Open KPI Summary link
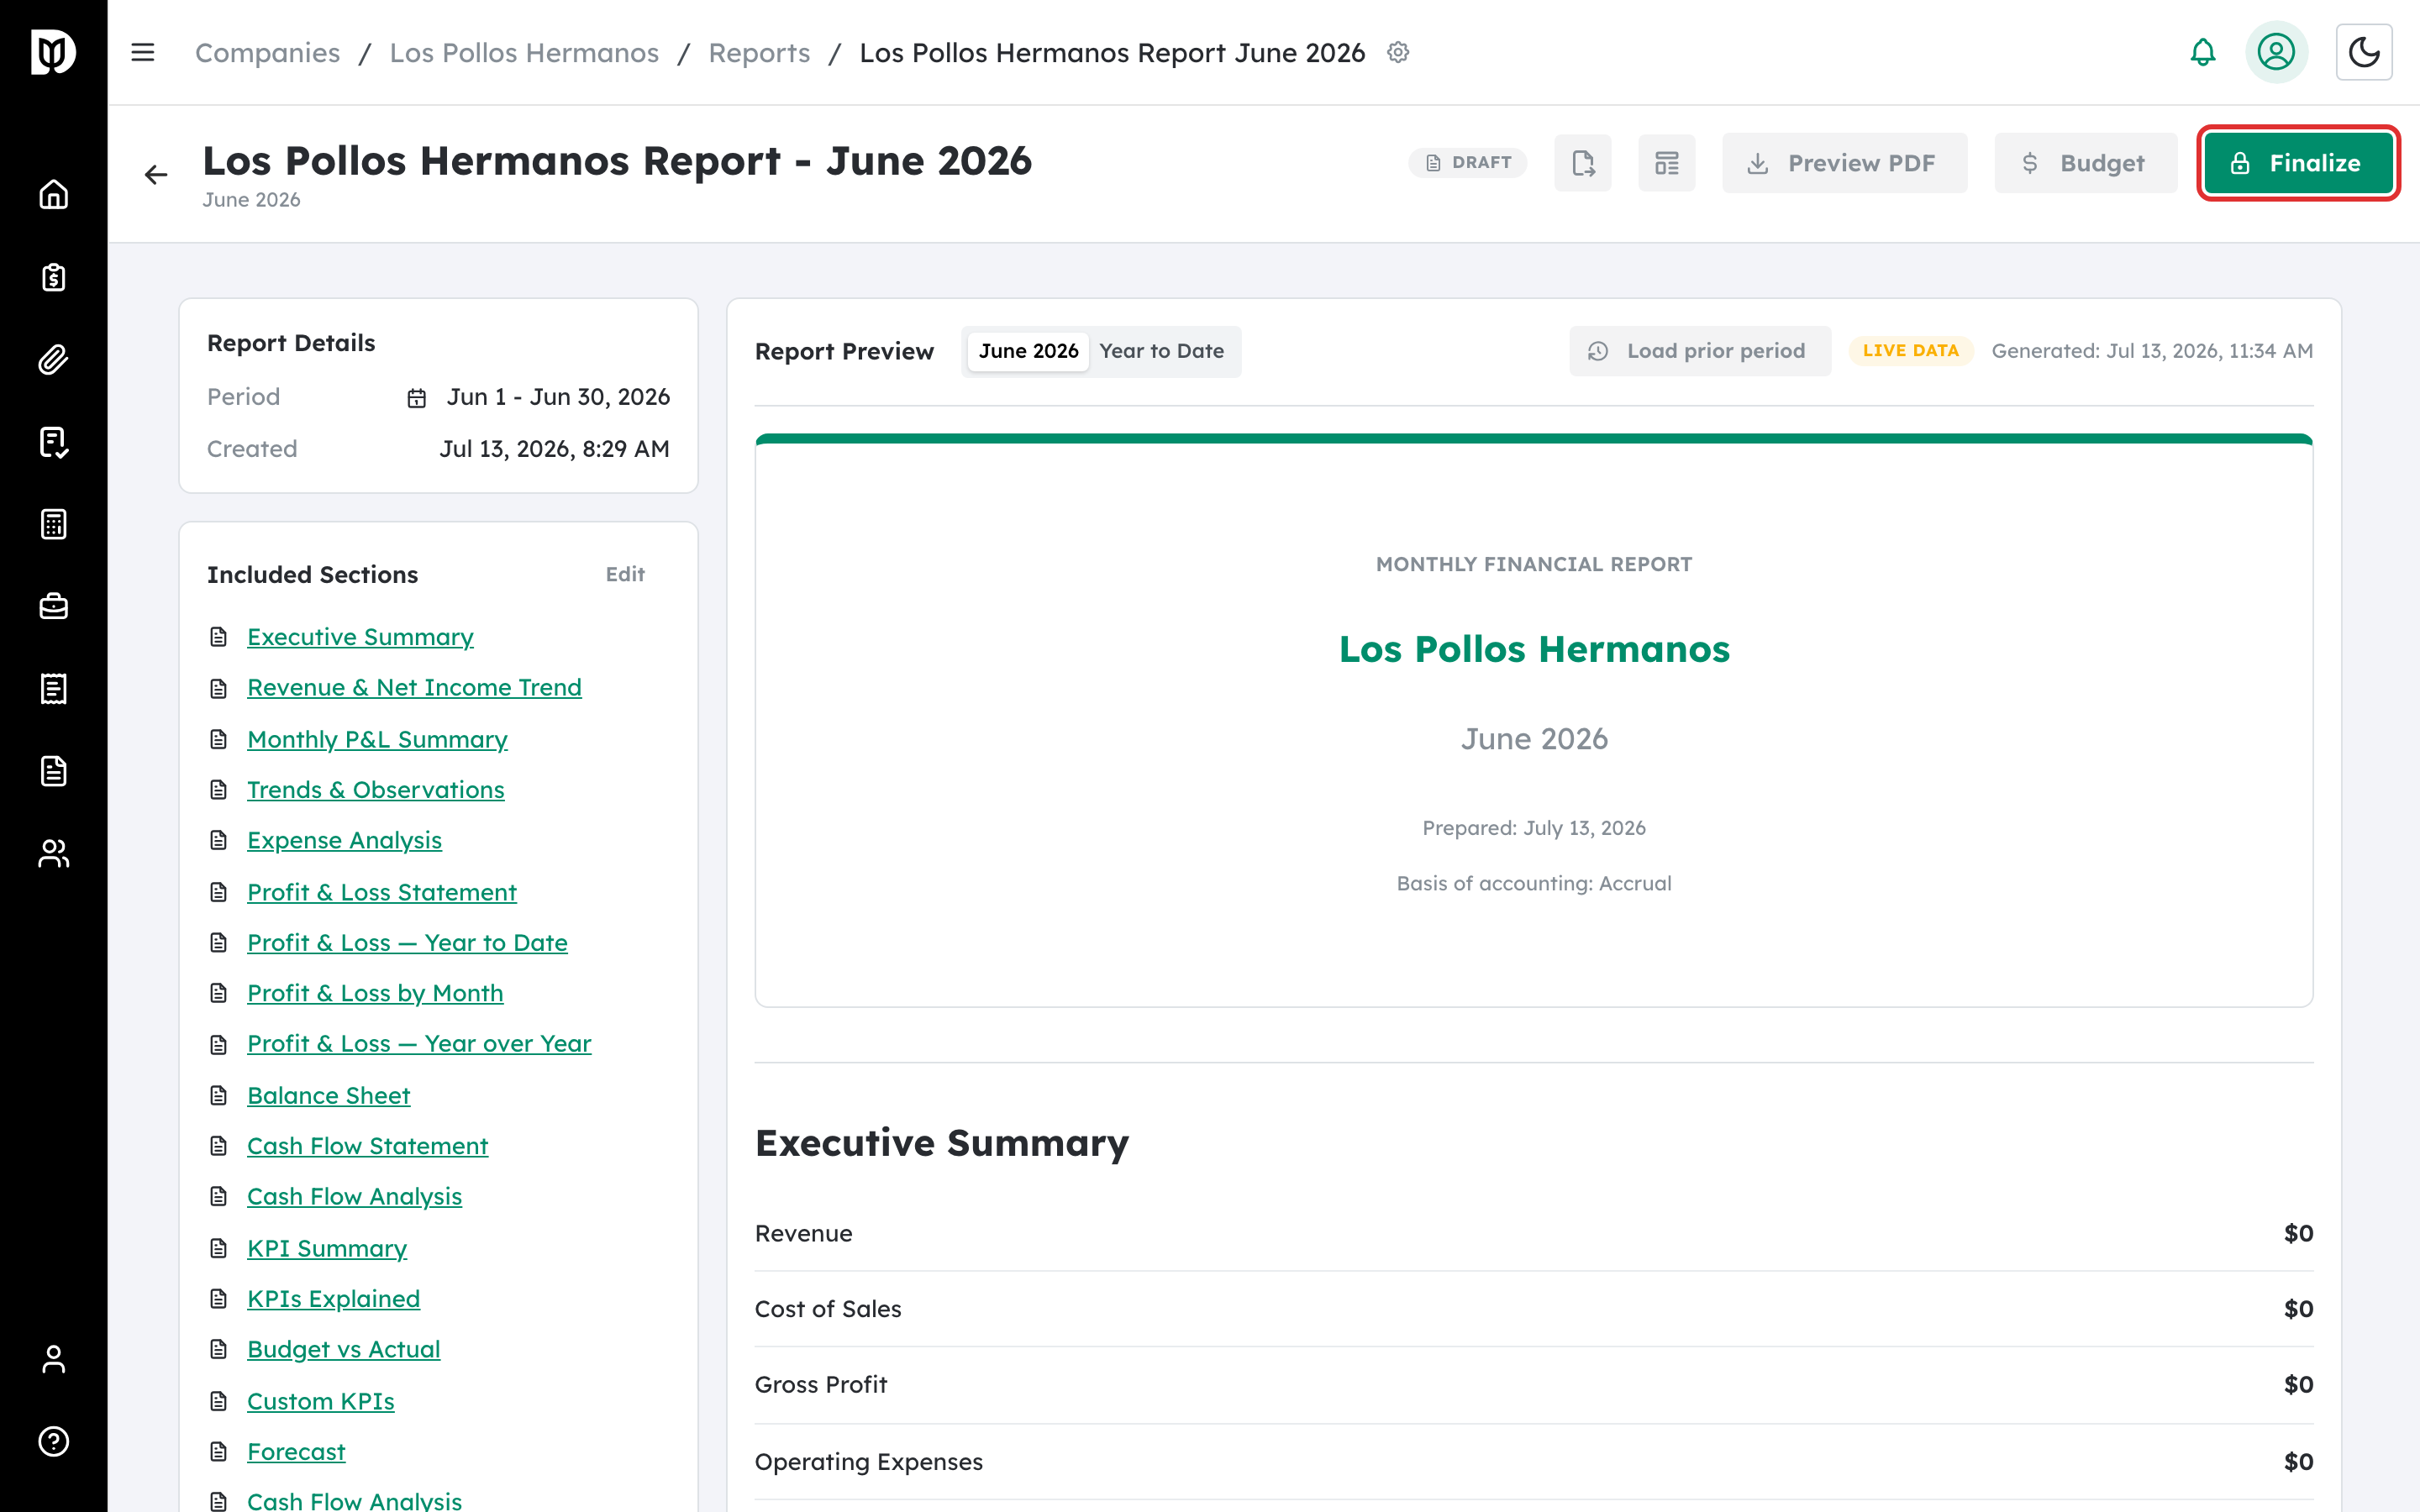This screenshot has width=2420, height=1512. click(x=327, y=1249)
